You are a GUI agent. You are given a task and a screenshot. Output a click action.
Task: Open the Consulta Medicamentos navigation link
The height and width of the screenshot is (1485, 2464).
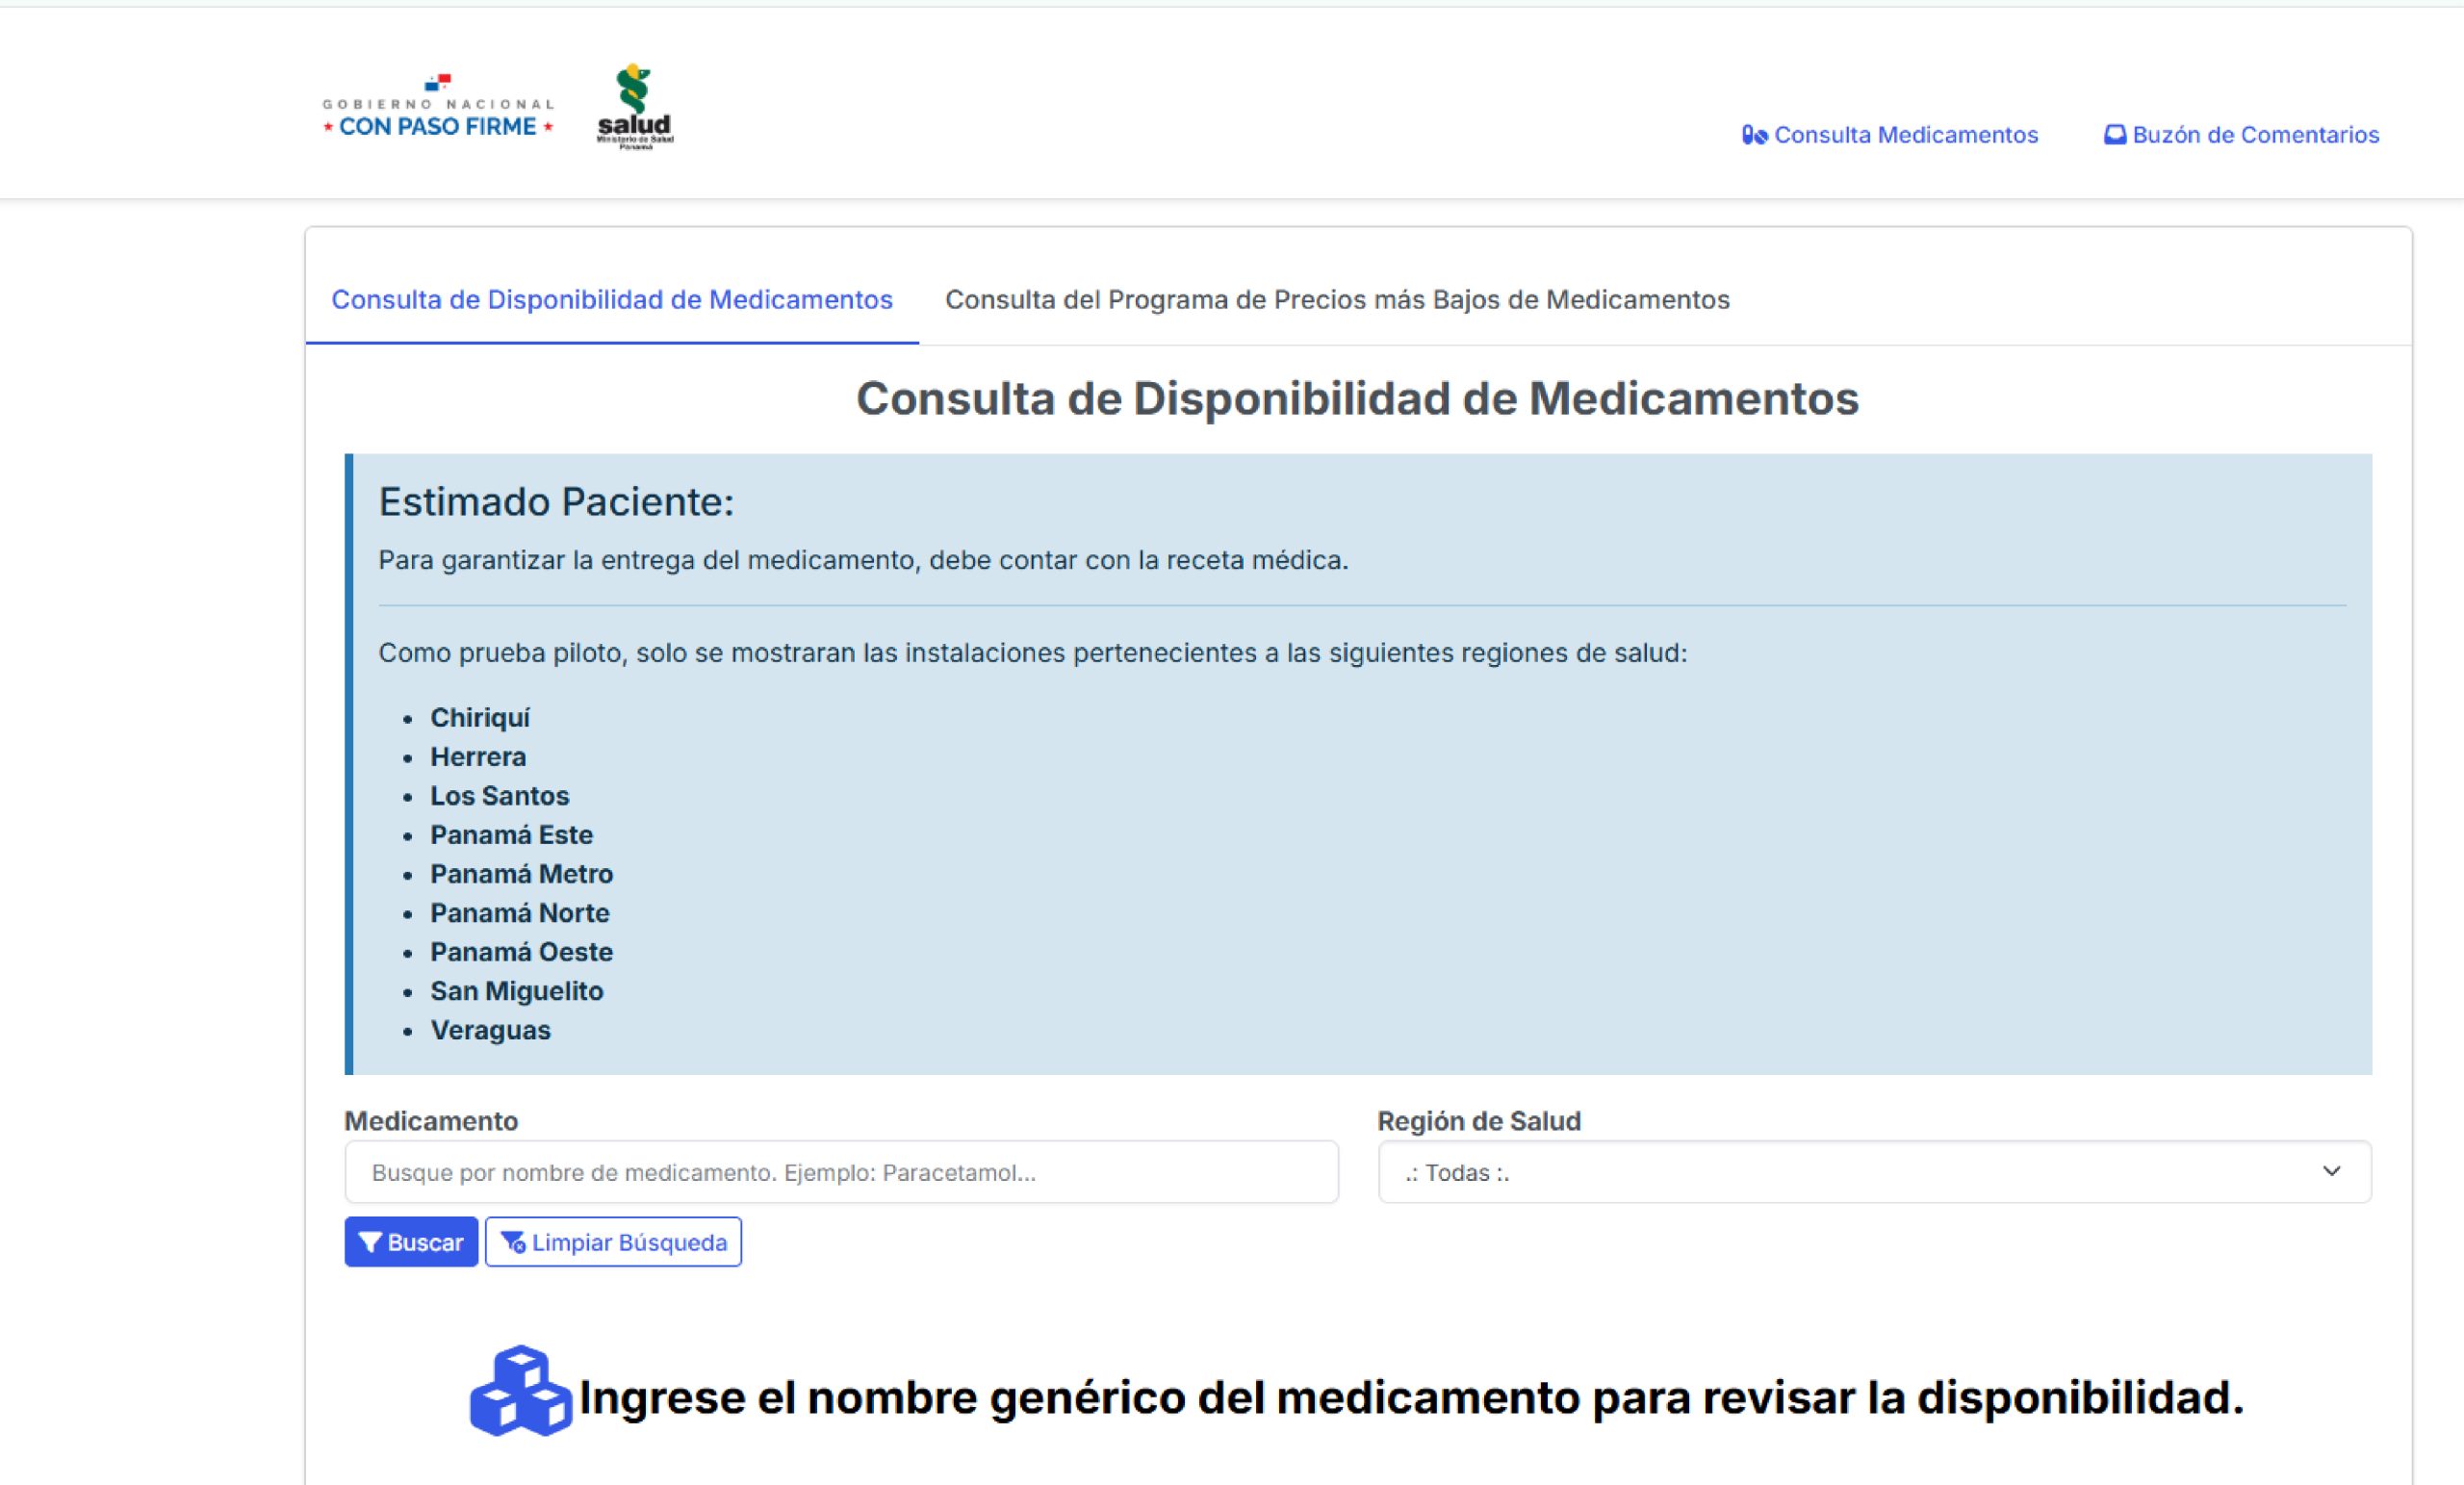(1905, 135)
